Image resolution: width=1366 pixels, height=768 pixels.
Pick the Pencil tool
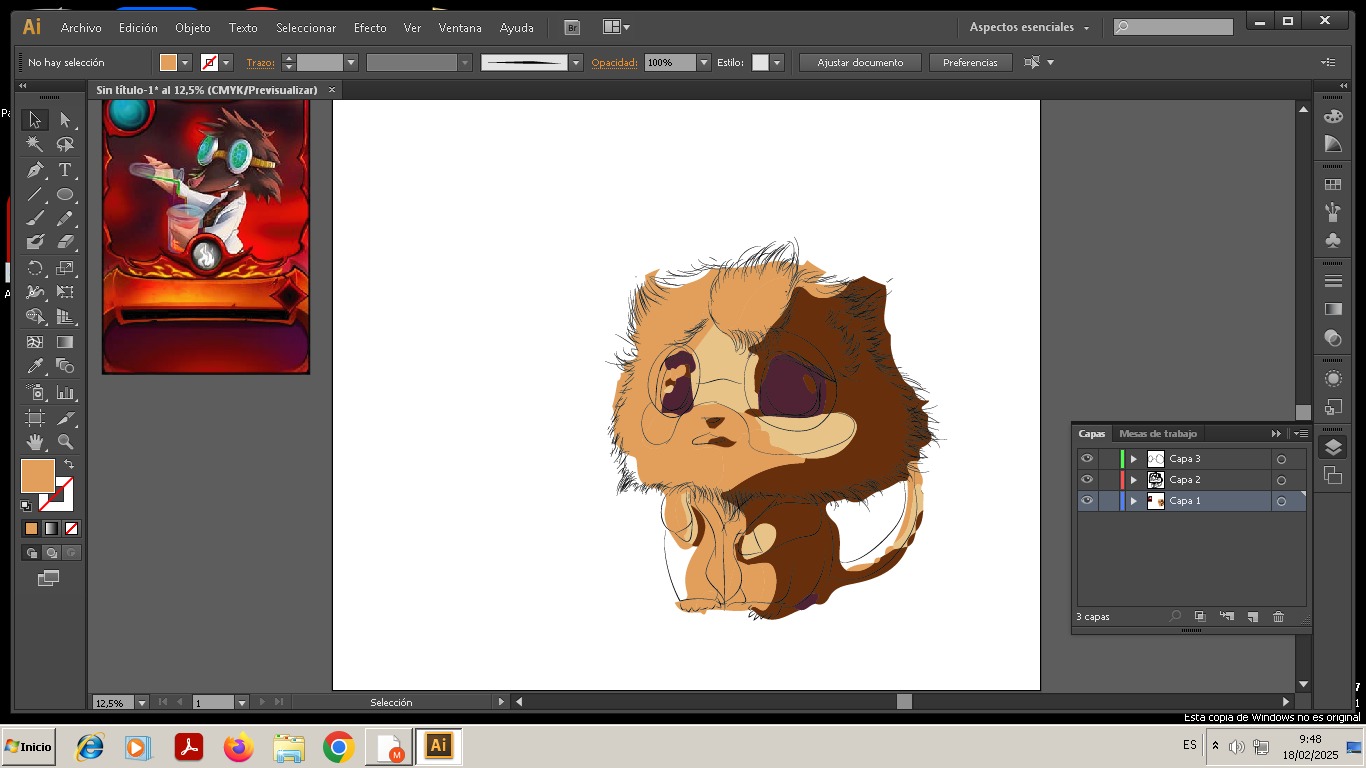(x=65, y=218)
